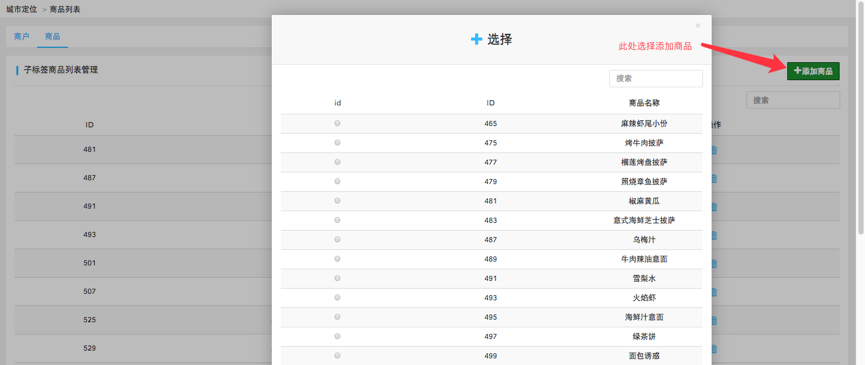
Task: Click product name 海鲜汁意面
Action: point(644,317)
